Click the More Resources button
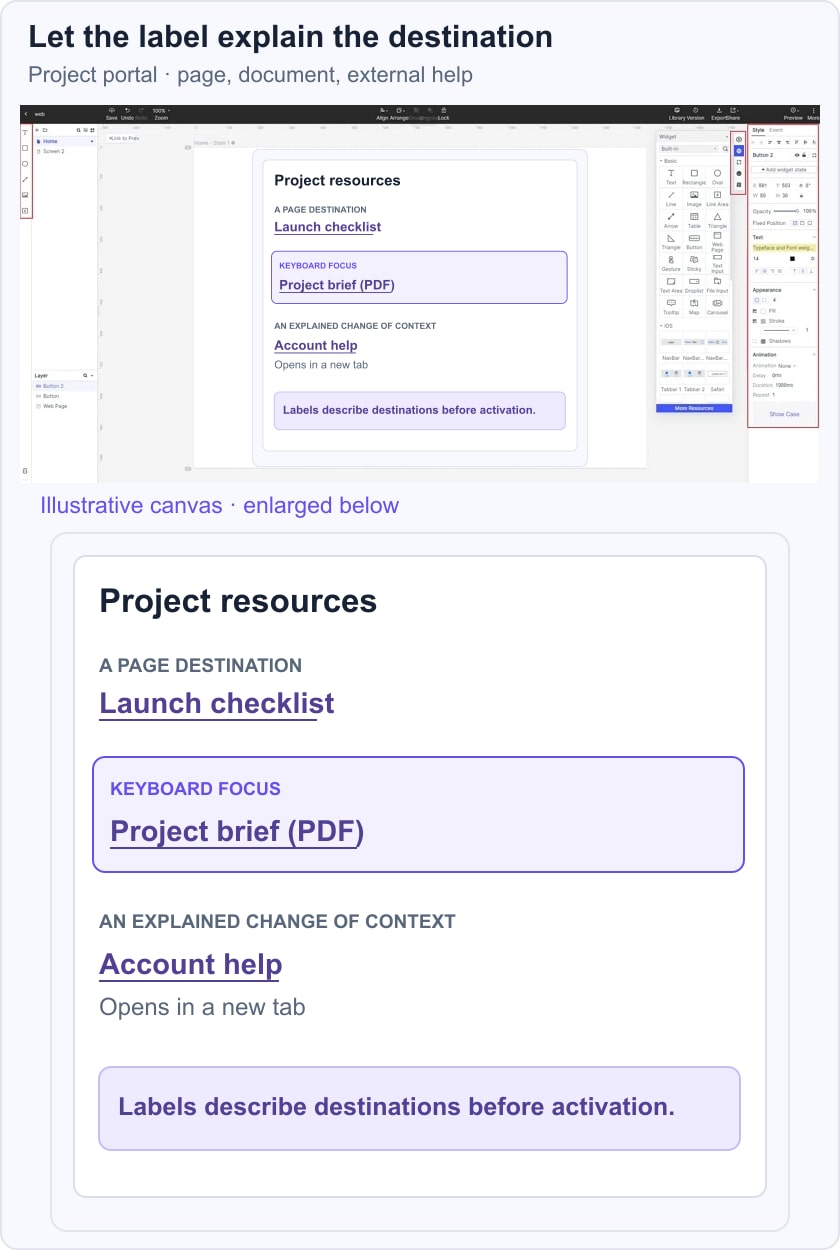 (x=694, y=408)
